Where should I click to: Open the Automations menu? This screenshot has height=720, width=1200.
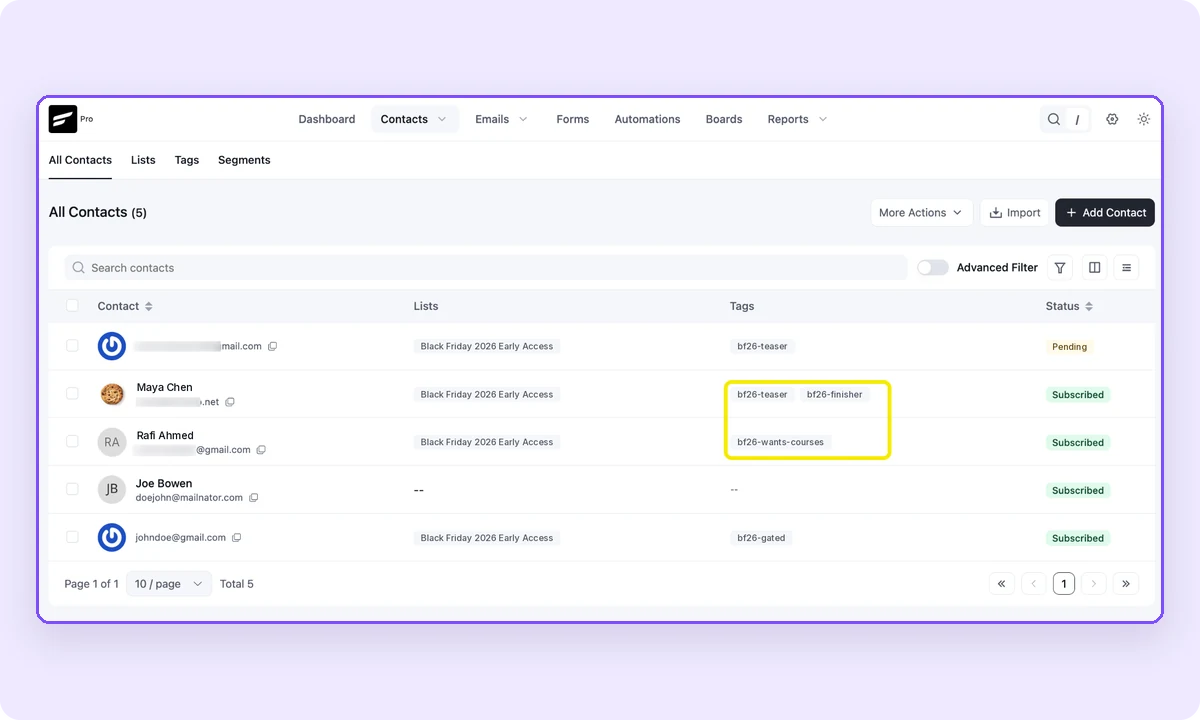point(647,119)
